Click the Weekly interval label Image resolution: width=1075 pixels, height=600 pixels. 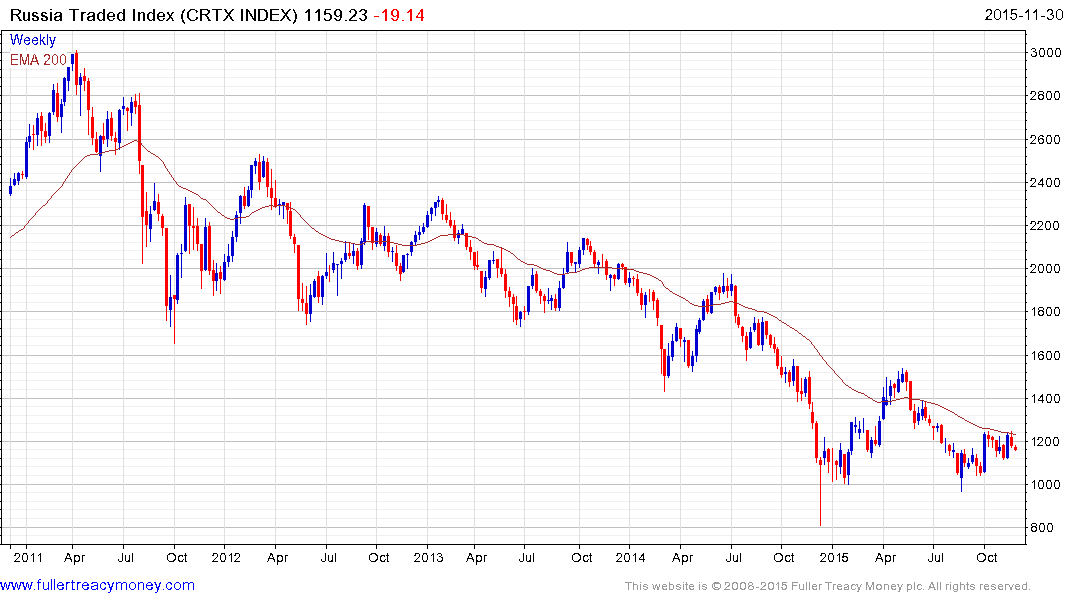(x=32, y=40)
